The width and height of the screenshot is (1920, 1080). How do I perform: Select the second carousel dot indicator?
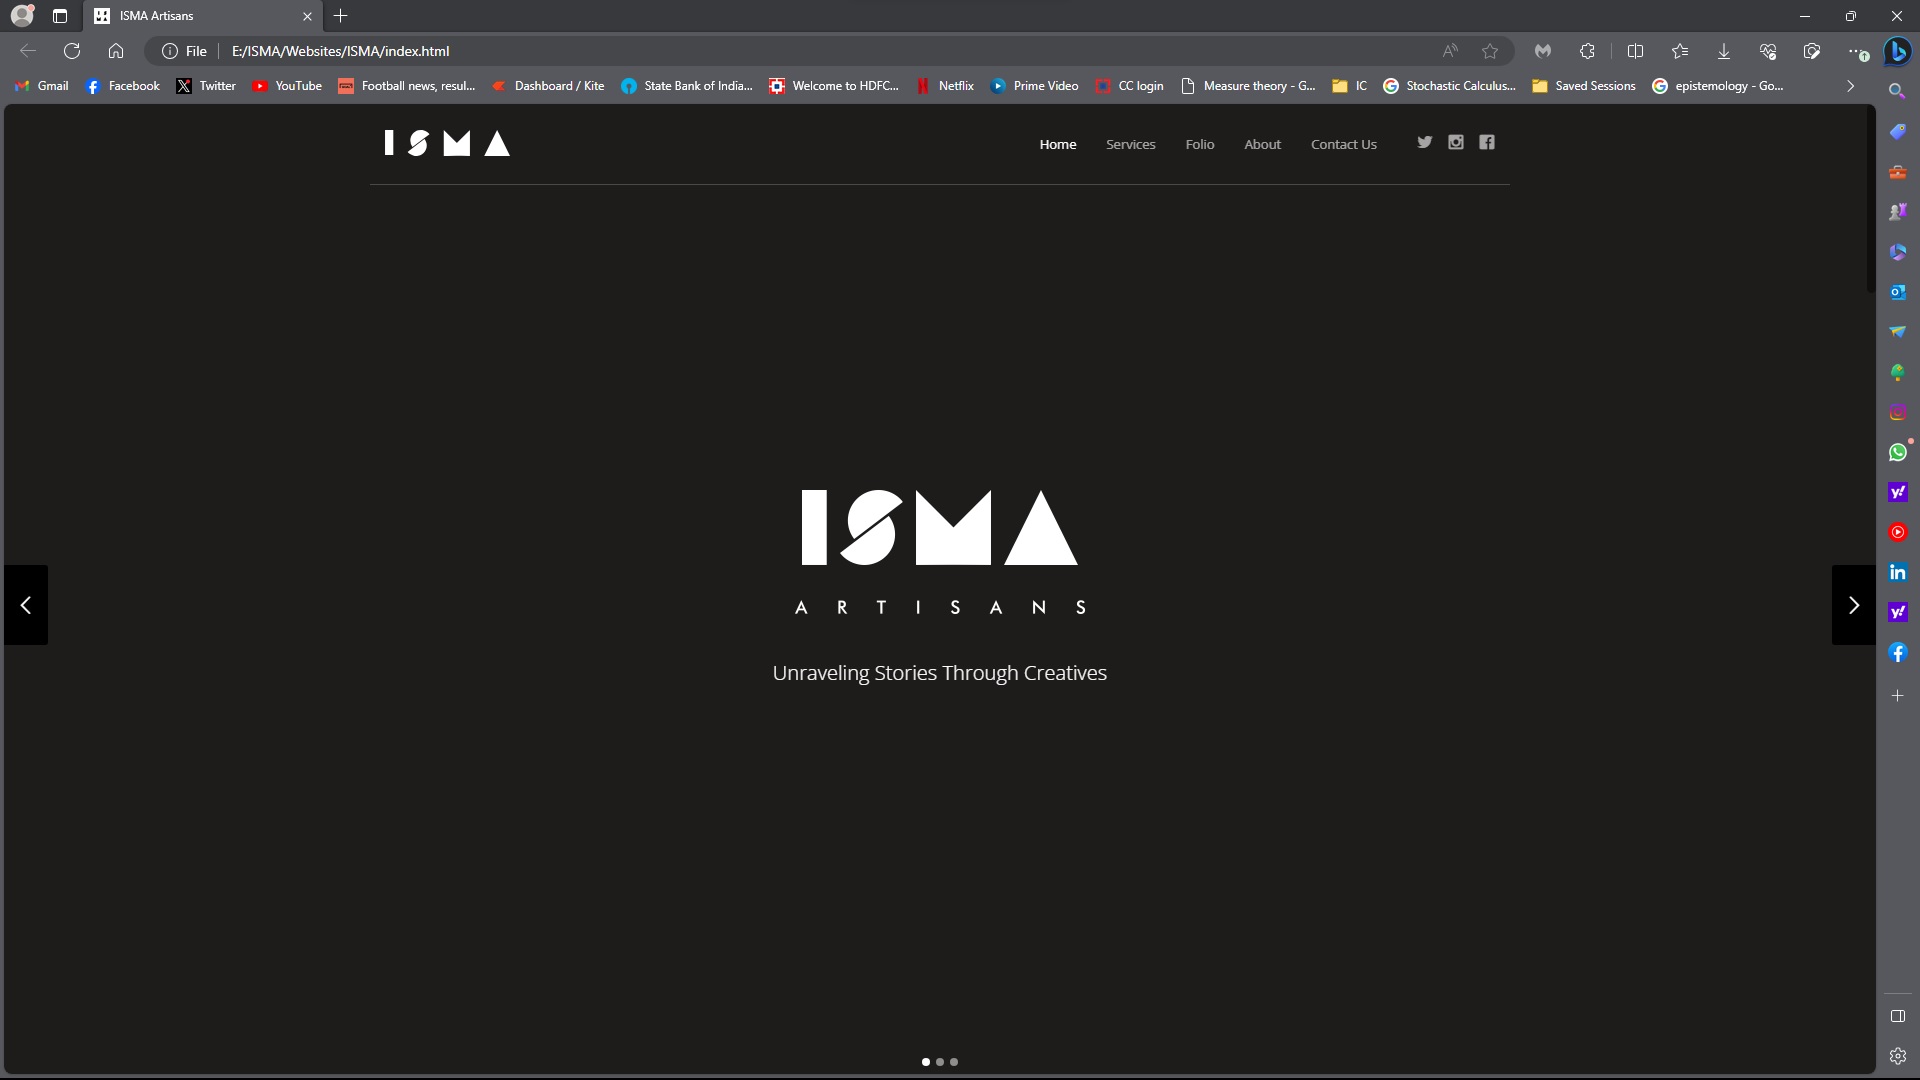coord(940,1062)
